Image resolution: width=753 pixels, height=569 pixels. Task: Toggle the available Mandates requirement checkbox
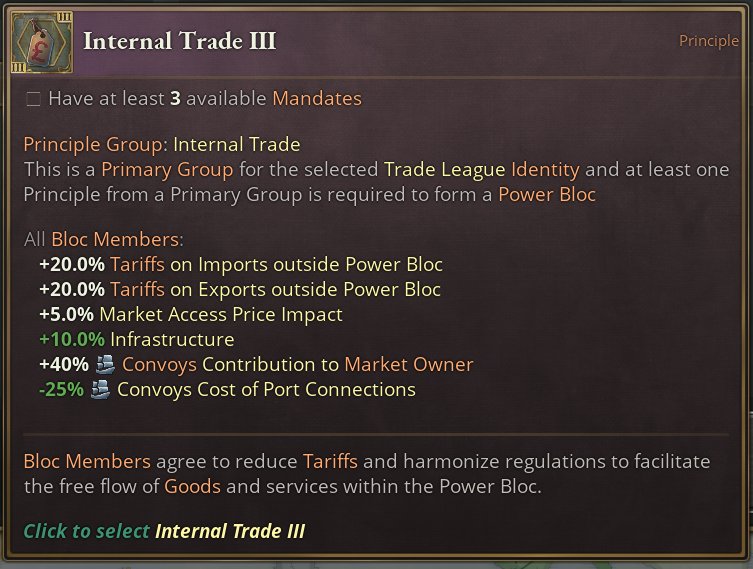33,99
